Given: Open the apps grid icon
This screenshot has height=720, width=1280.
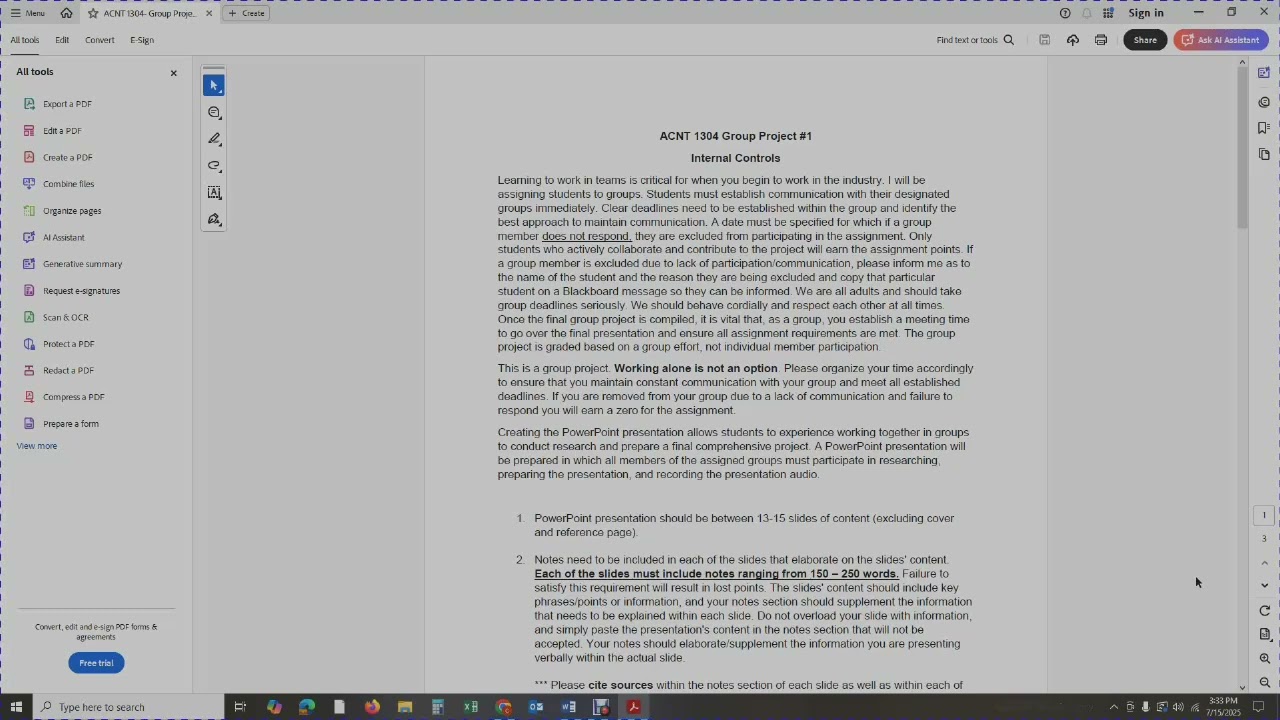Looking at the screenshot, I should tap(1108, 13).
